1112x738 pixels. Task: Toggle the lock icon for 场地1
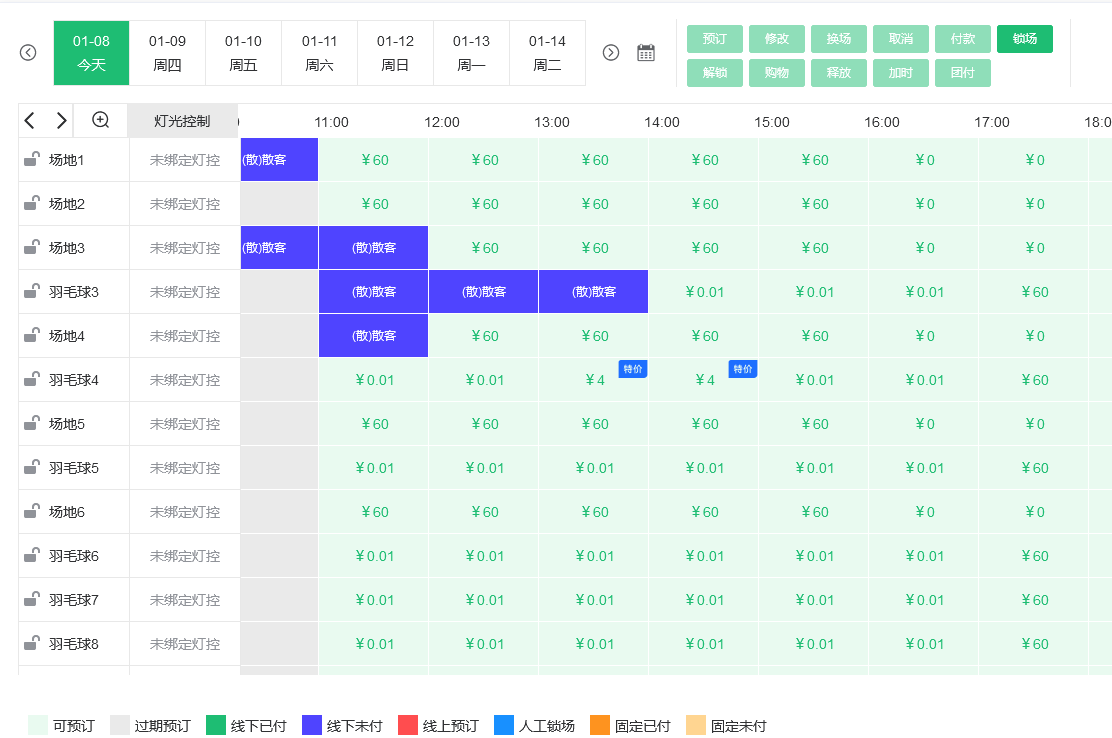[32, 159]
